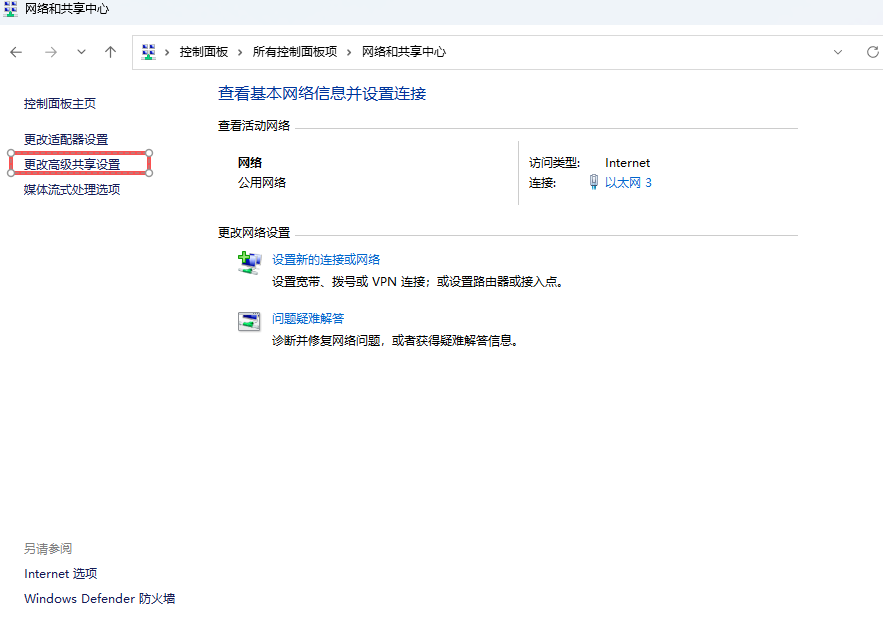The height and width of the screenshot is (620, 883).
Task: Click the back navigation arrow
Action: (x=16, y=52)
